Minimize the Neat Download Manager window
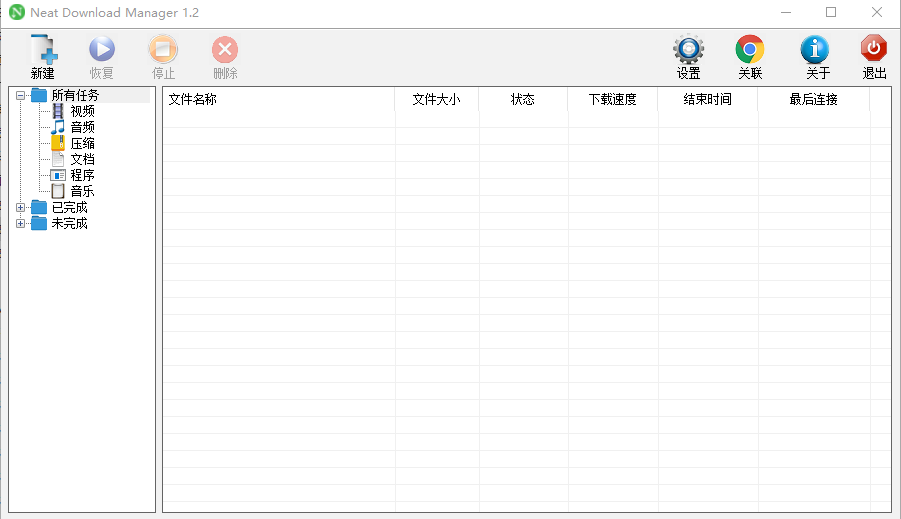The width and height of the screenshot is (901, 519). 786,12
